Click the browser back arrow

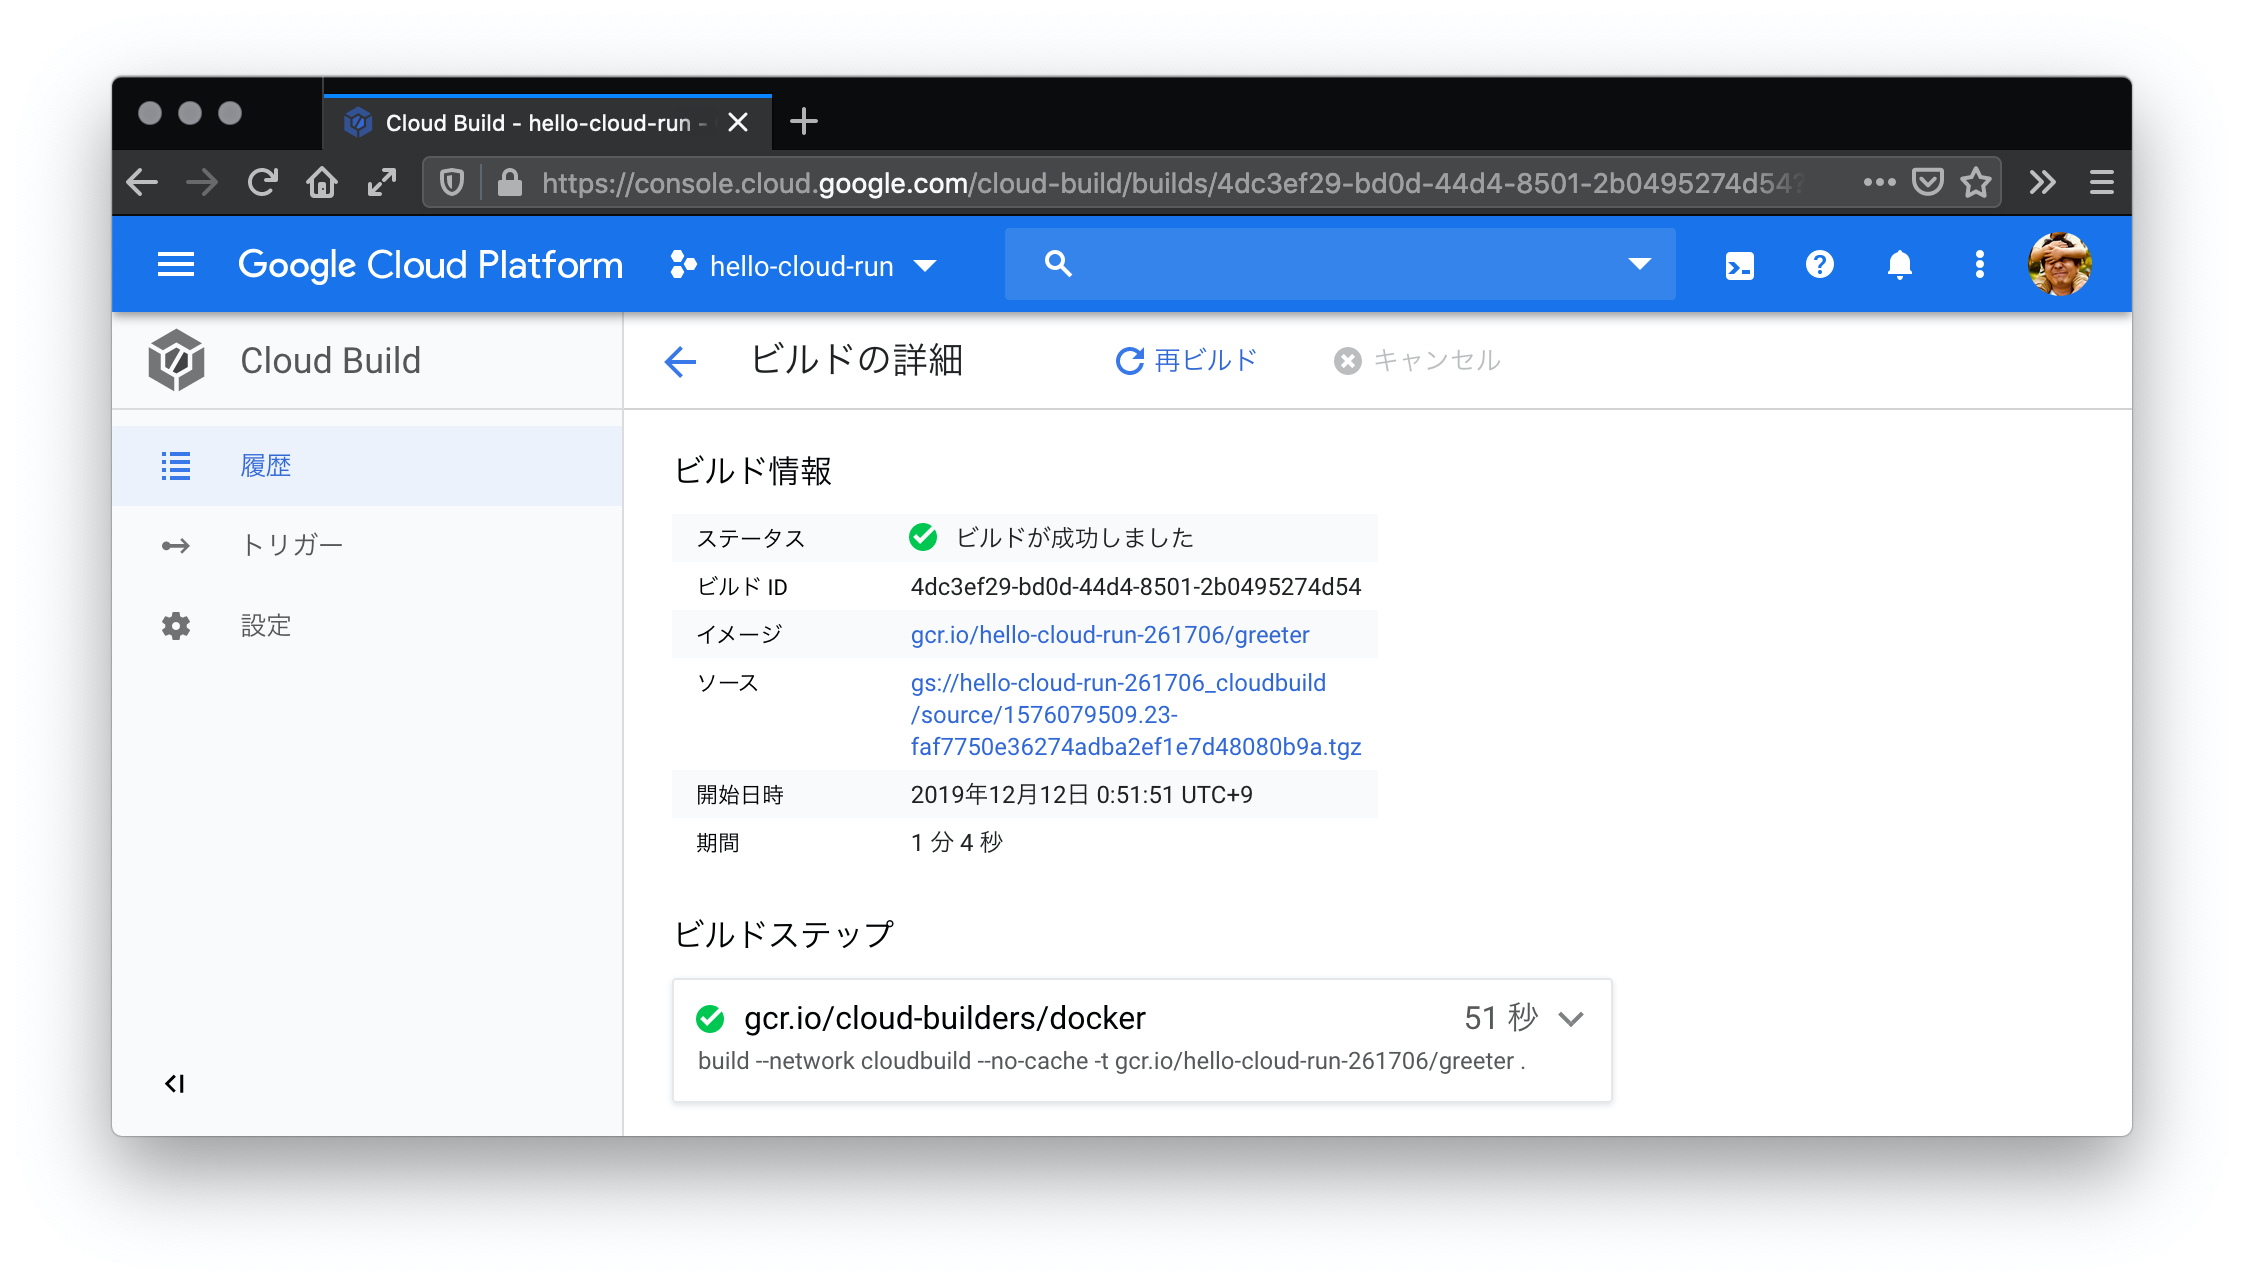point(142,182)
